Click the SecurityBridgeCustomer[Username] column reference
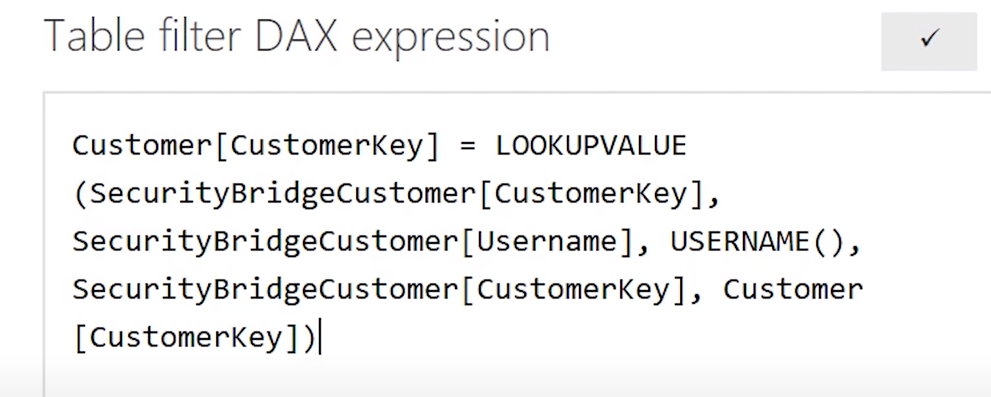Screen dimensions: 991x397 click(x=353, y=242)
